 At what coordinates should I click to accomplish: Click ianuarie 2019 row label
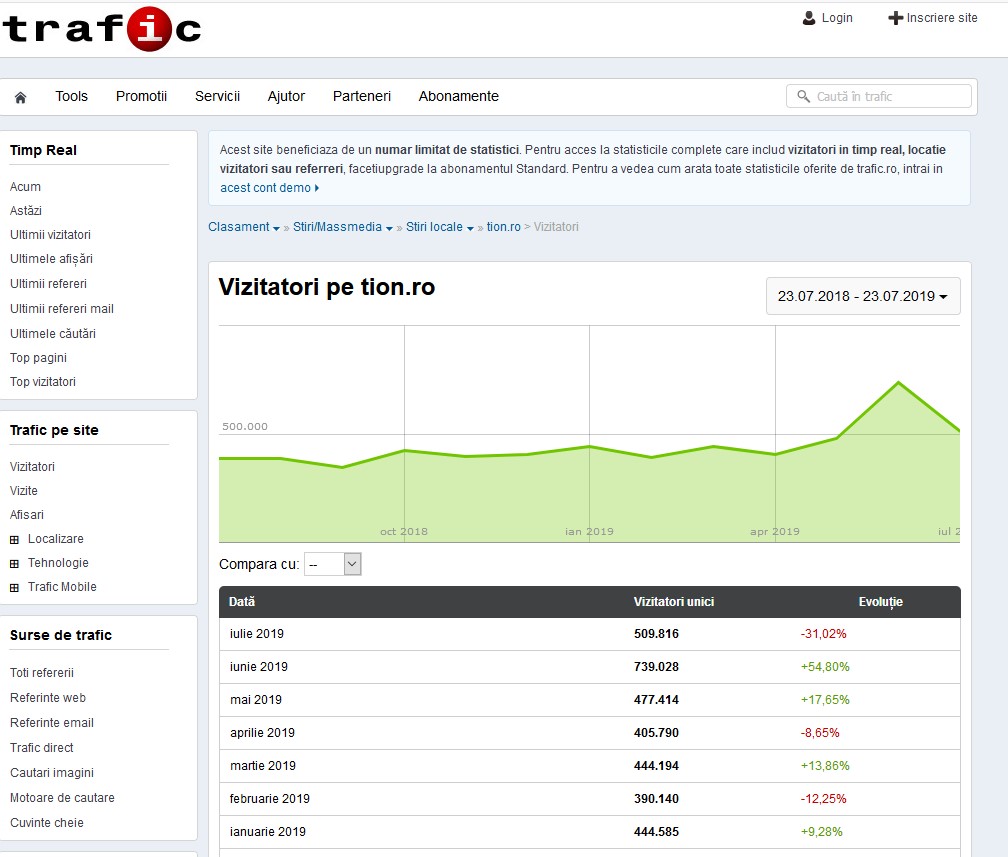click(268, 832)
